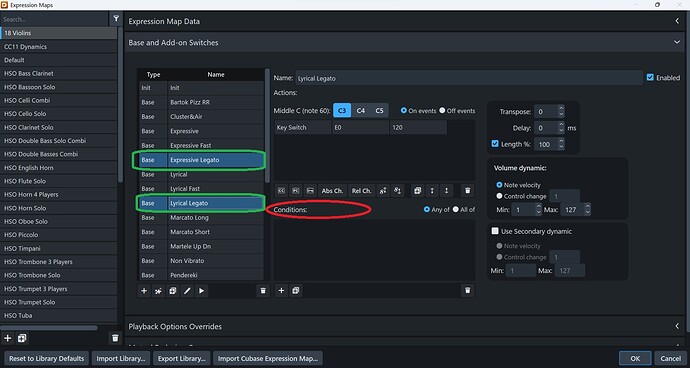Move the selected action down
690x368 pixels.
(447, 191)
